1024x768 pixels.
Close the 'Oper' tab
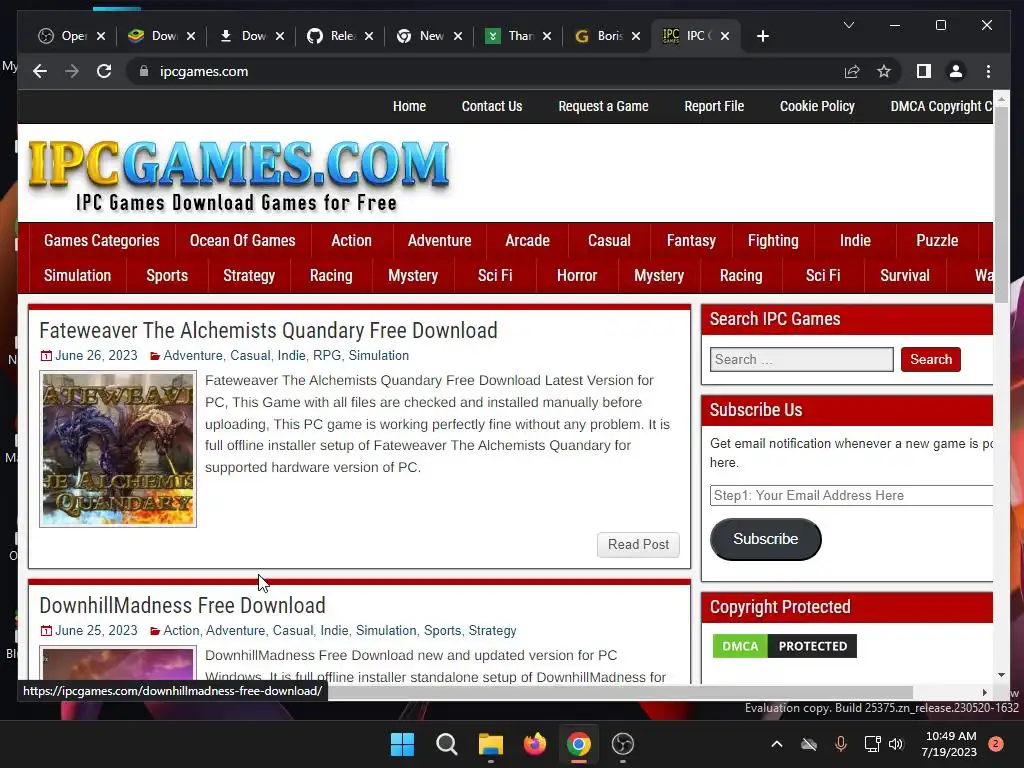click(101, 36)
